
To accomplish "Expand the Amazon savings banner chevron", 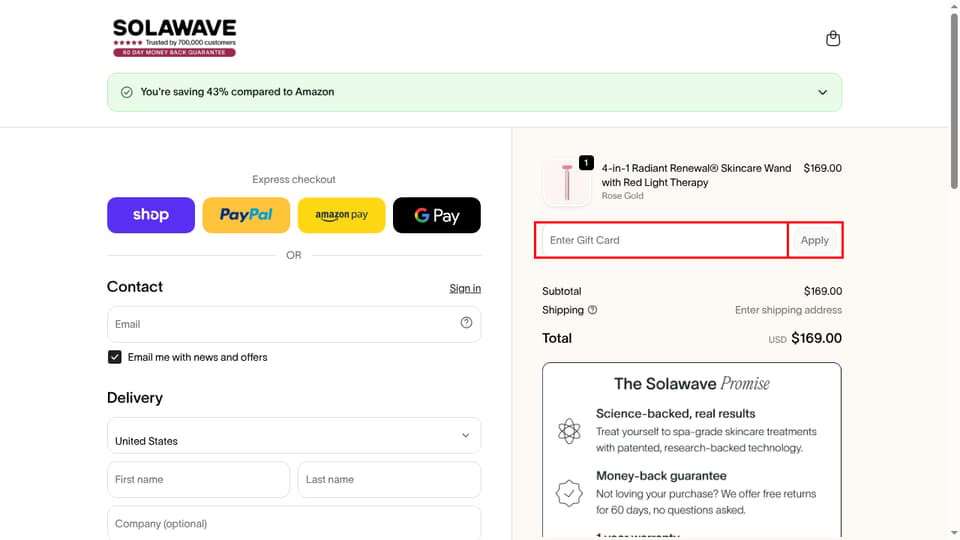I will (x=822, y=92).
